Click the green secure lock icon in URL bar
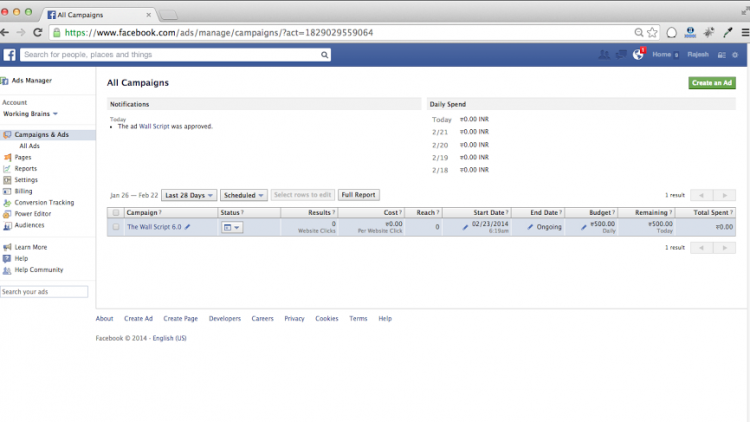 tap(56, 33)
